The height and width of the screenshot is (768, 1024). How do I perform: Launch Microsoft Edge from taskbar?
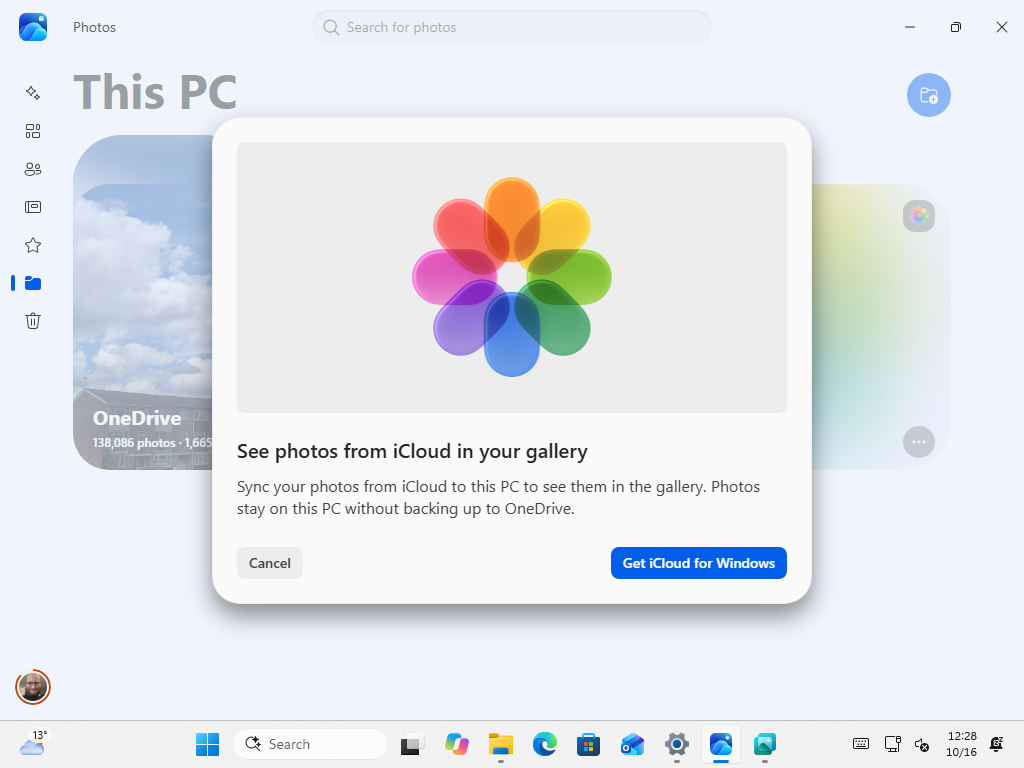tap(545, 744)
